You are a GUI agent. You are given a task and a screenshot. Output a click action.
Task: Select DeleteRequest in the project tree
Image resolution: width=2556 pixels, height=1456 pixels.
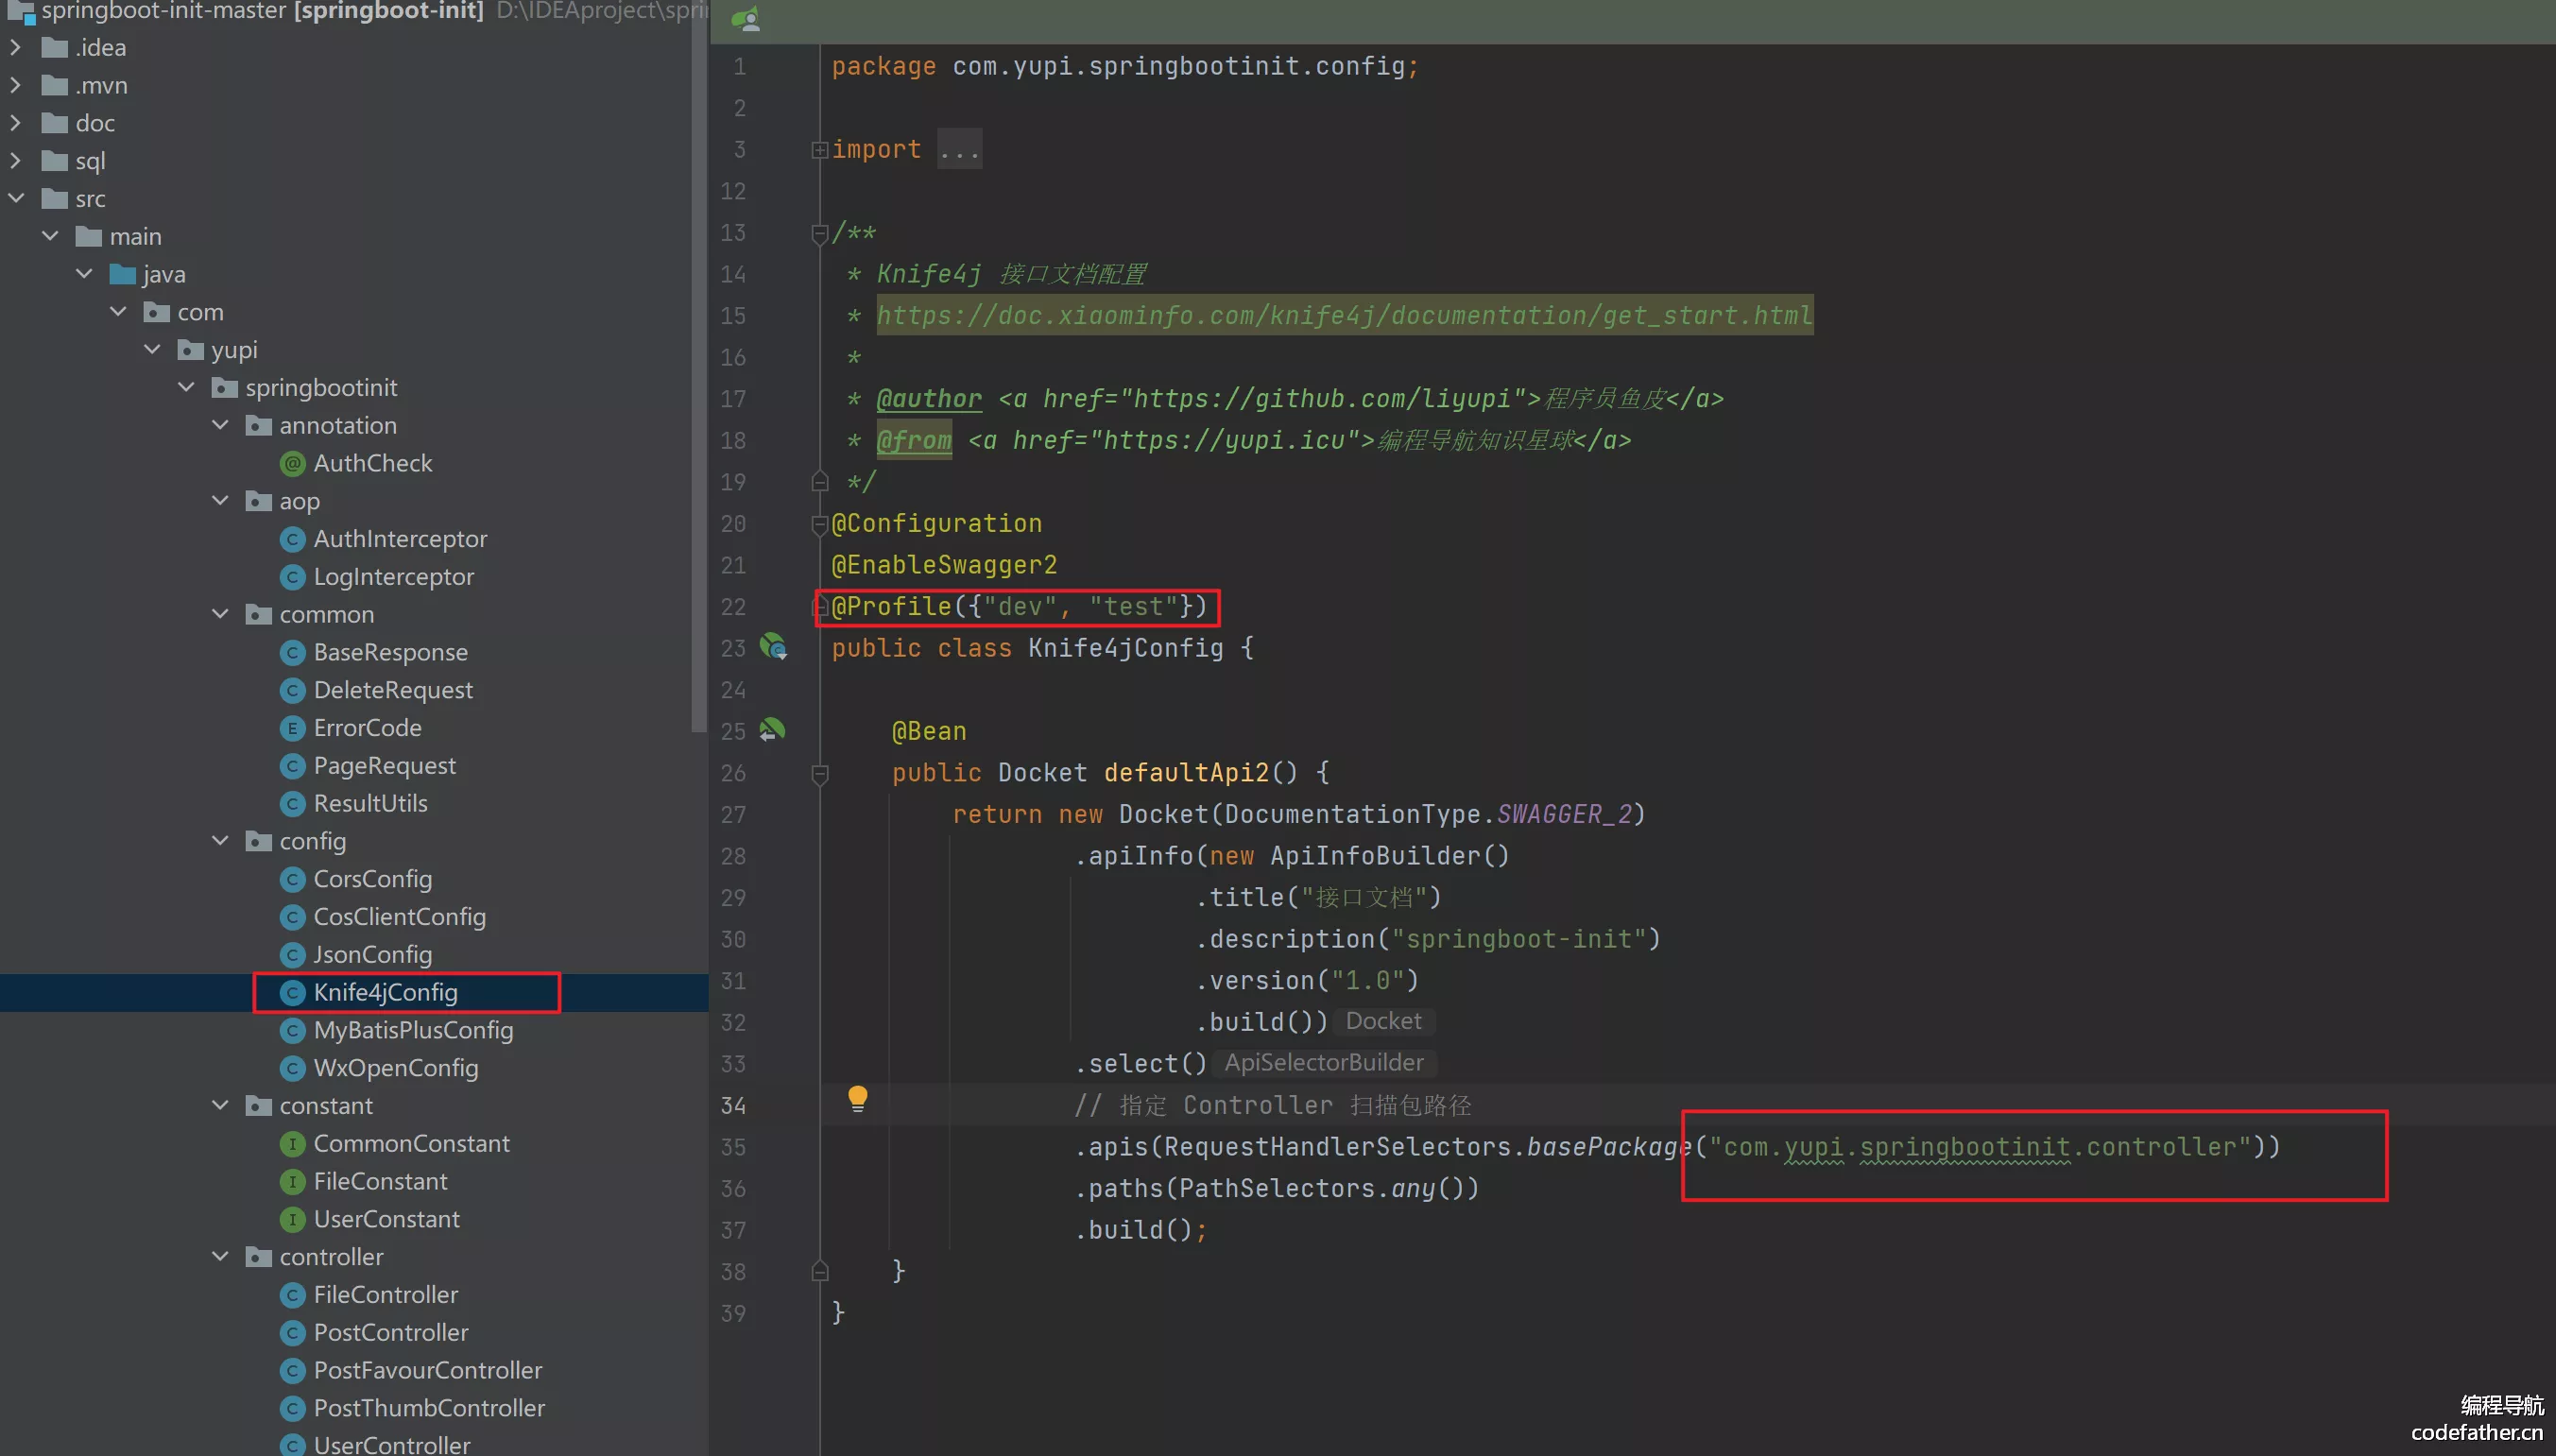[x=393, y=690]
